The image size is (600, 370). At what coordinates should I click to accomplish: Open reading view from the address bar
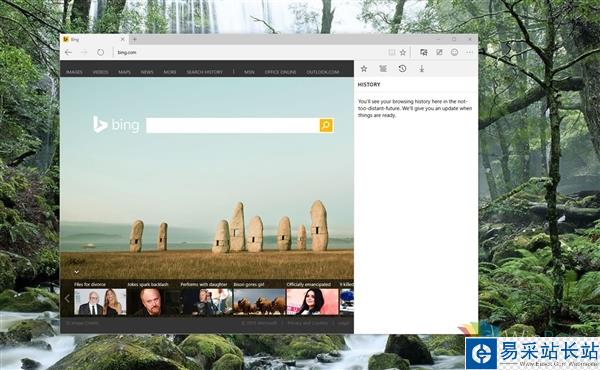click(x=391, y=52)
